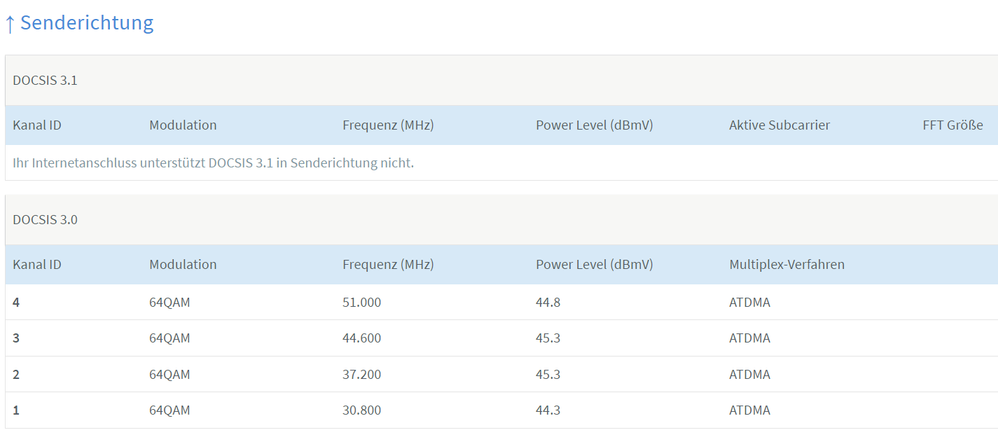998x442 pixels.
Task: Select channel ID 3 in the table
Action: click(x=16, y=338)
